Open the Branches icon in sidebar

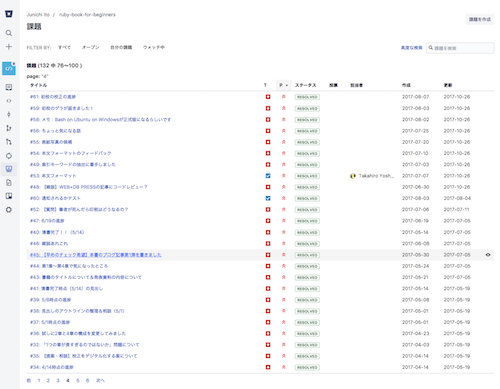click(x=9, y=128)
